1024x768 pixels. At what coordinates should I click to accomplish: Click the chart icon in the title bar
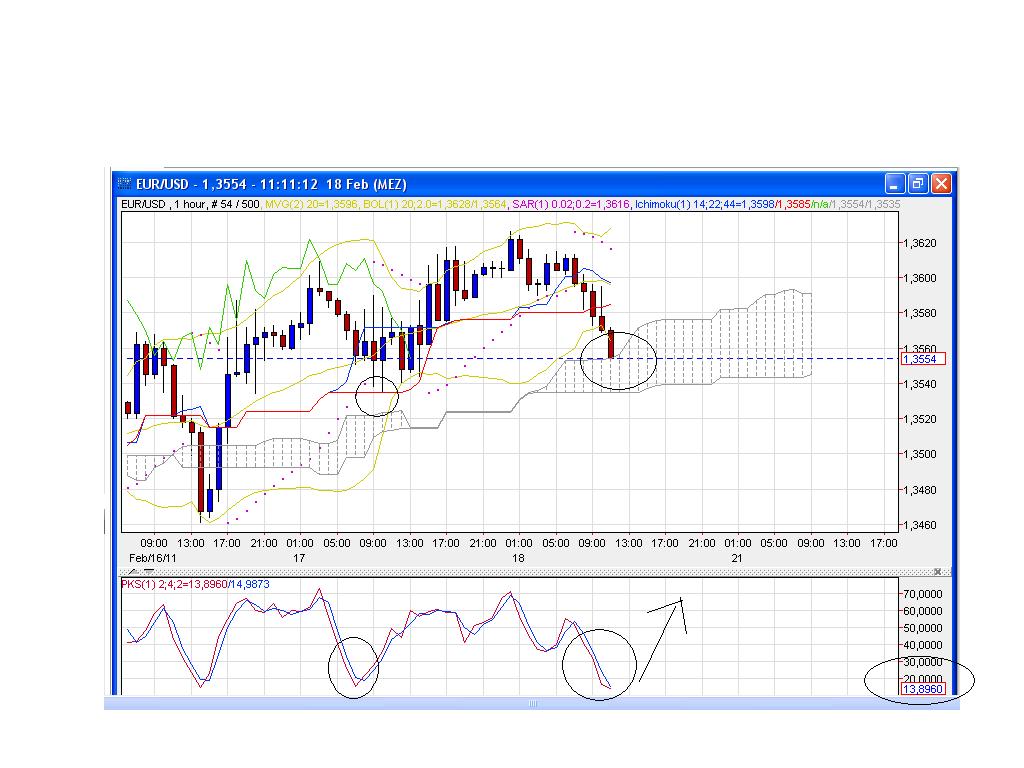[123, 183]
